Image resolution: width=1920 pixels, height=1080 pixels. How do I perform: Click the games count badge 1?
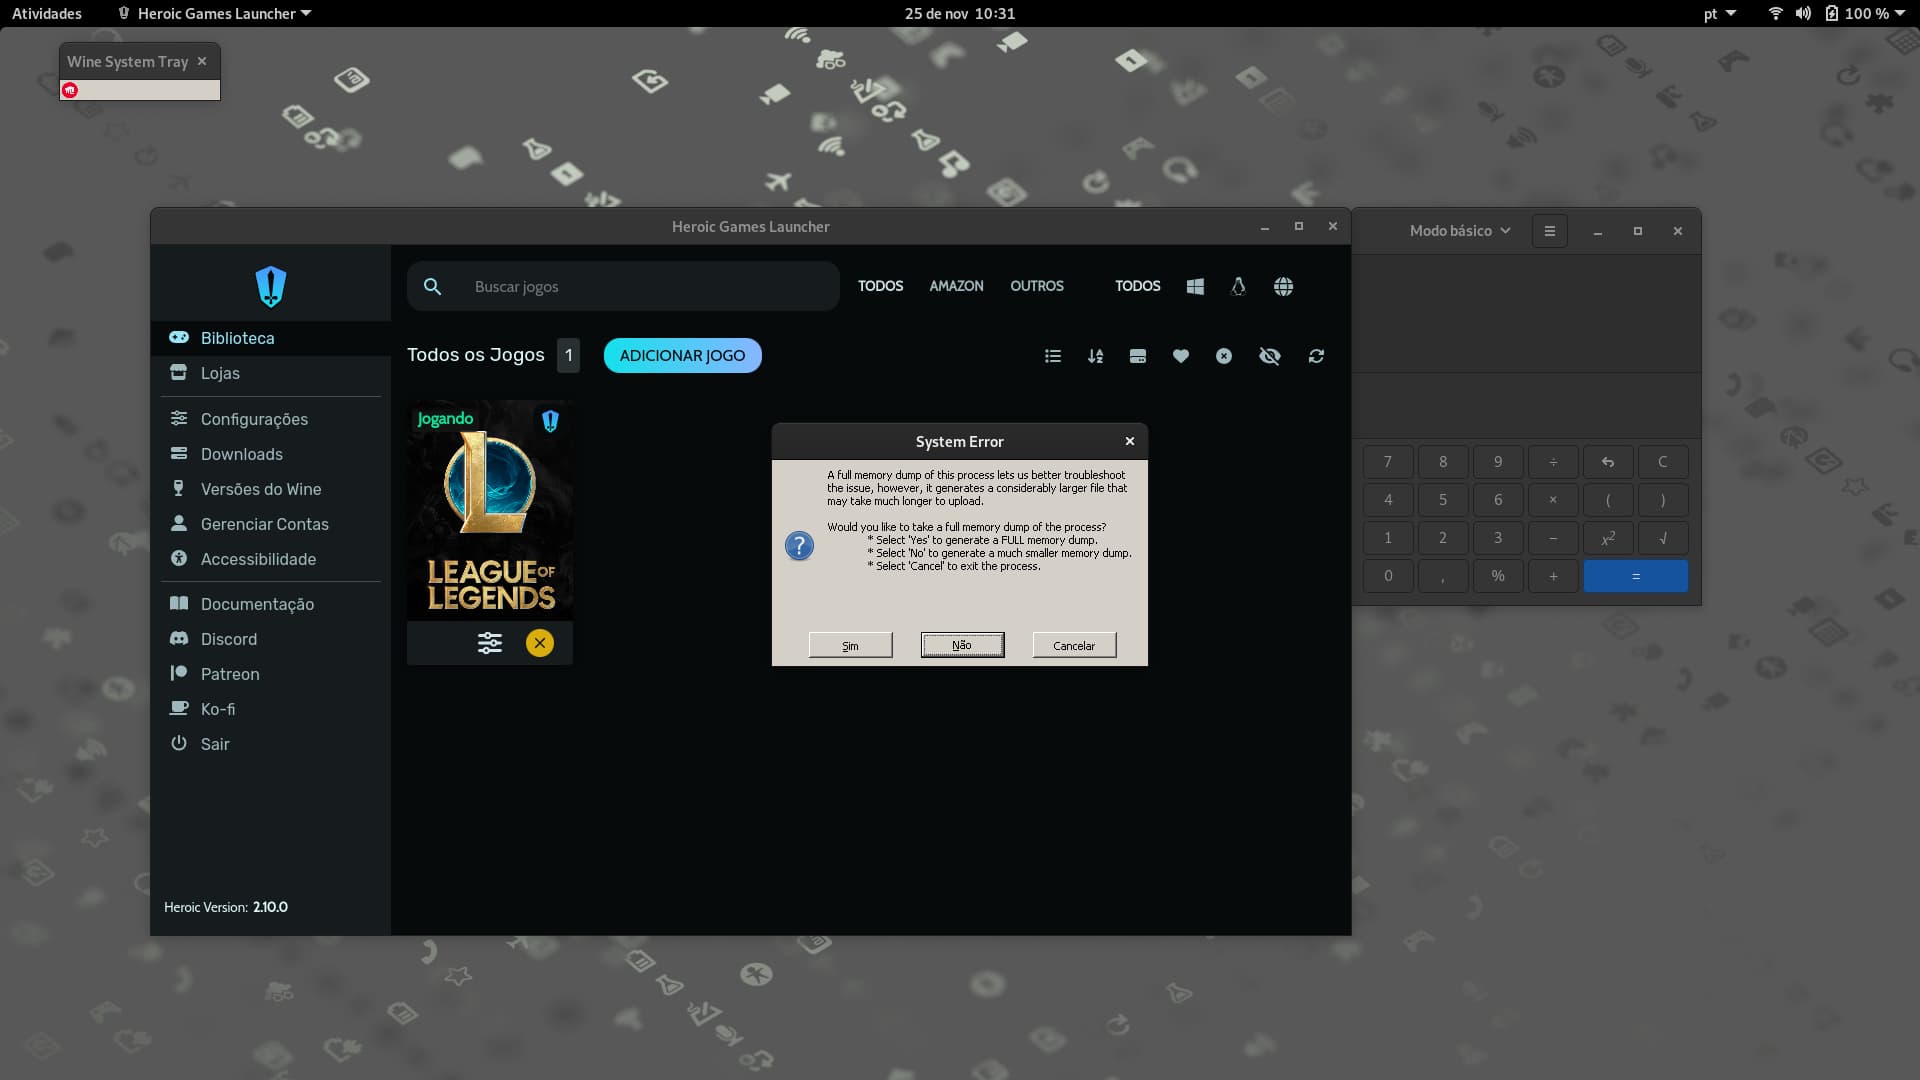[x=568, y=355]
